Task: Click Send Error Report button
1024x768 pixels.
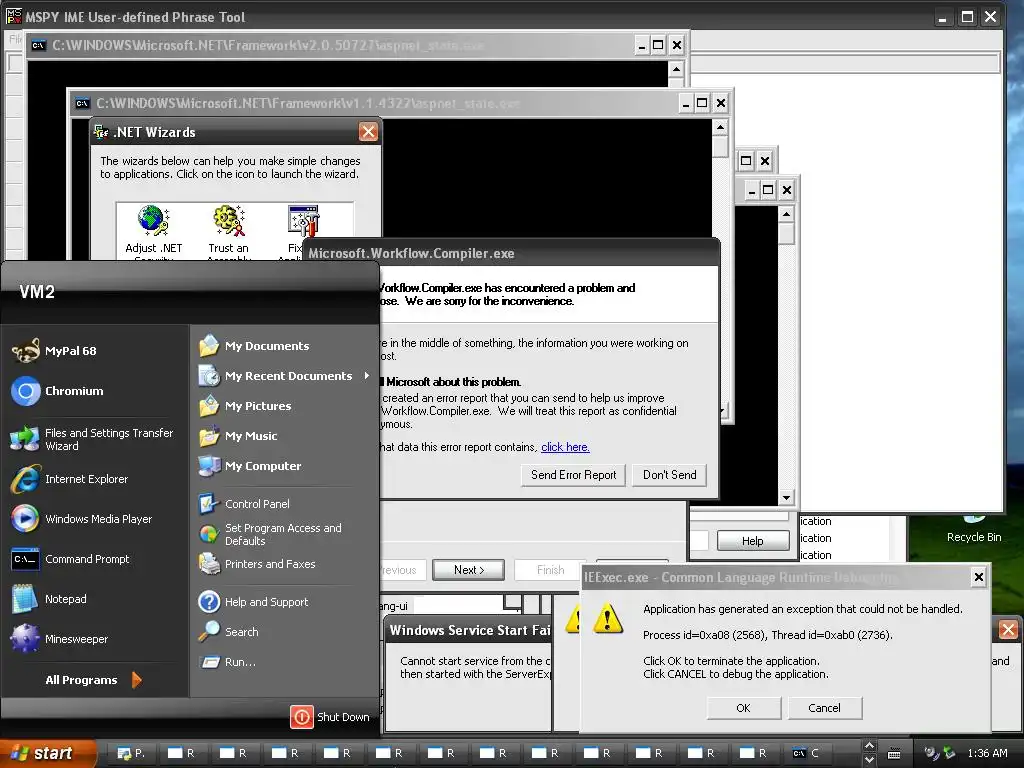Action: (573, 475)
